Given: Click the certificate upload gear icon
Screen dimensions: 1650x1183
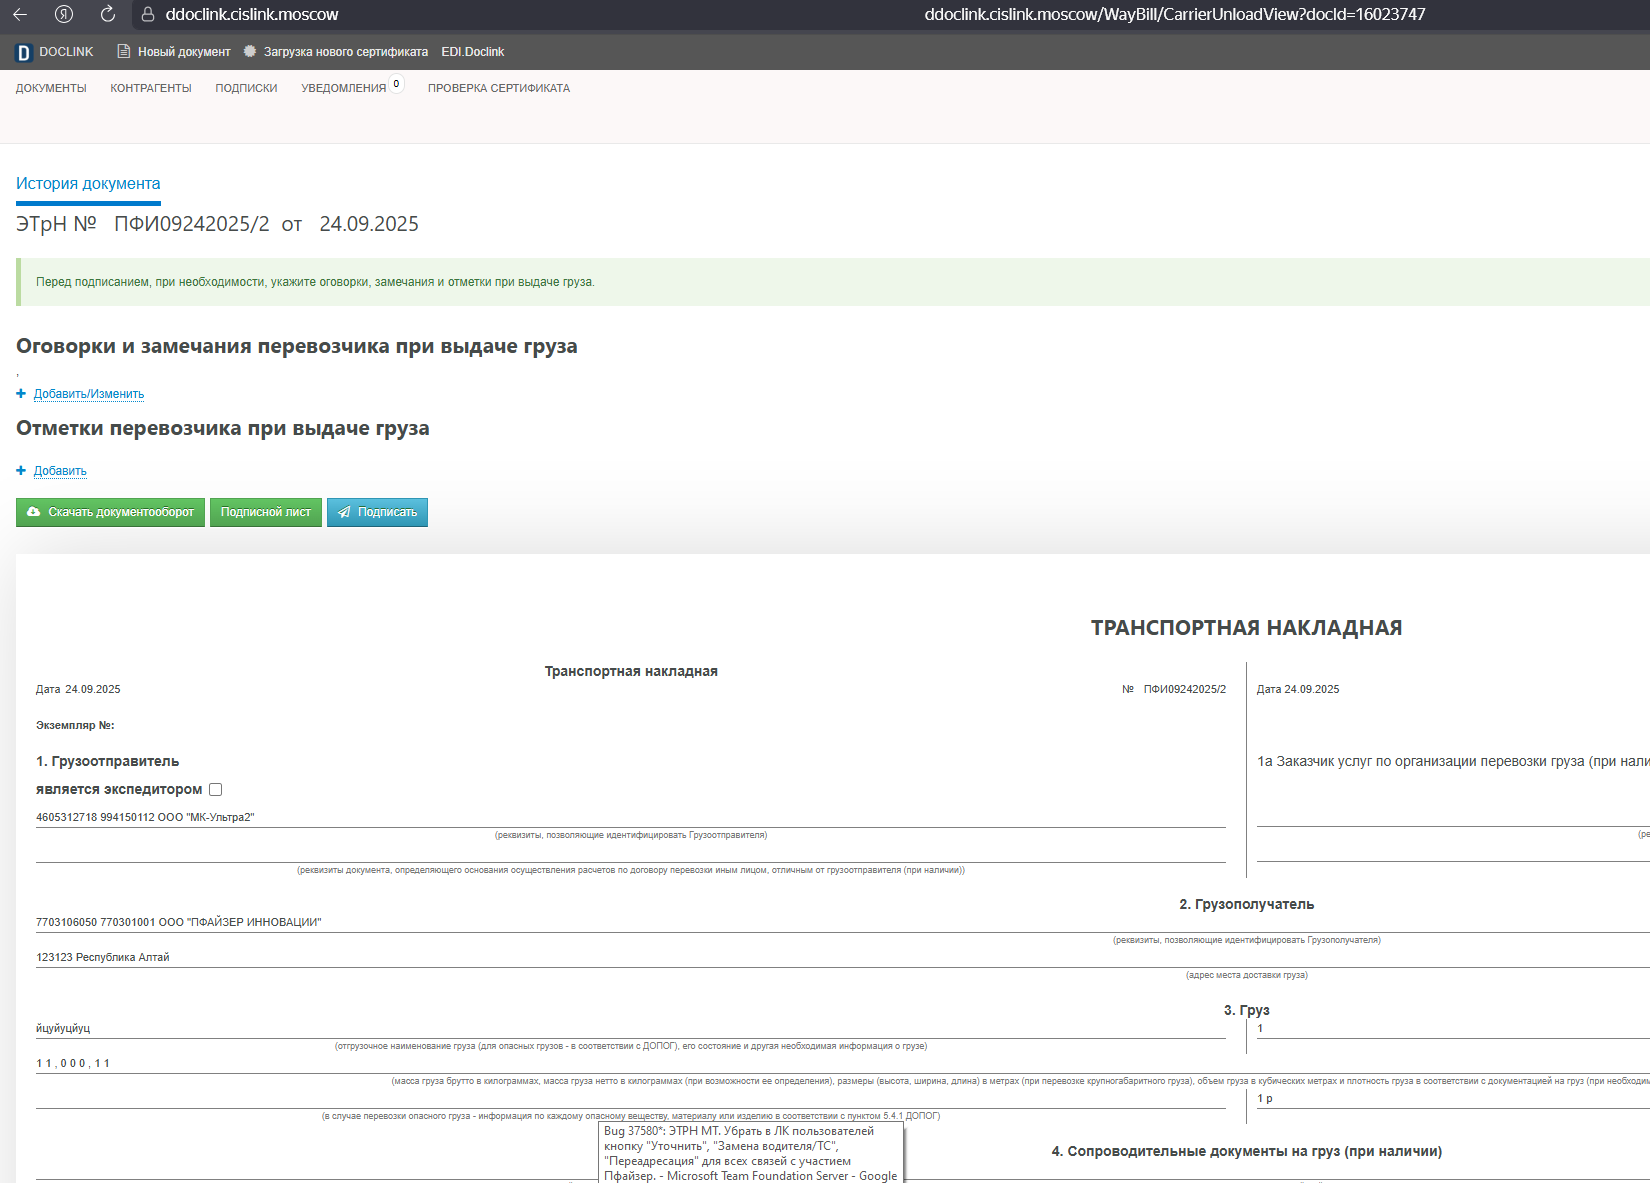Looking at the screenshot, I should (250, 51).
